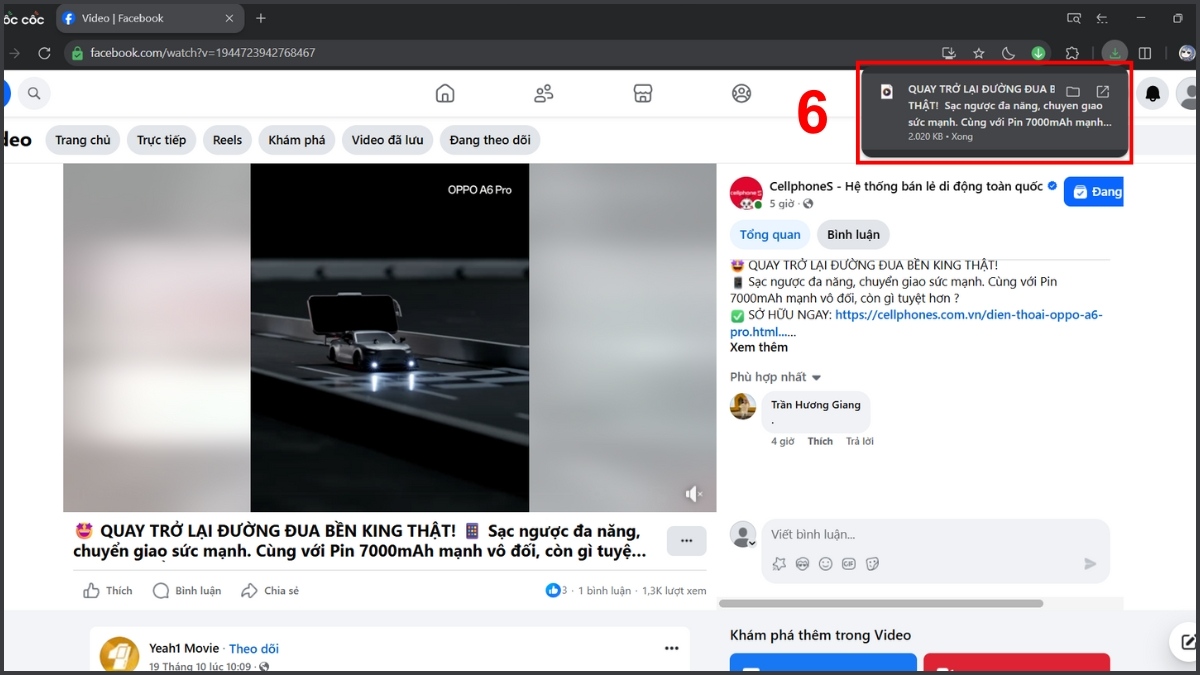Viewport: 1200px width, 675px height.
Task: Open the Facebook Home icon
Action: (x=445, y=92)
